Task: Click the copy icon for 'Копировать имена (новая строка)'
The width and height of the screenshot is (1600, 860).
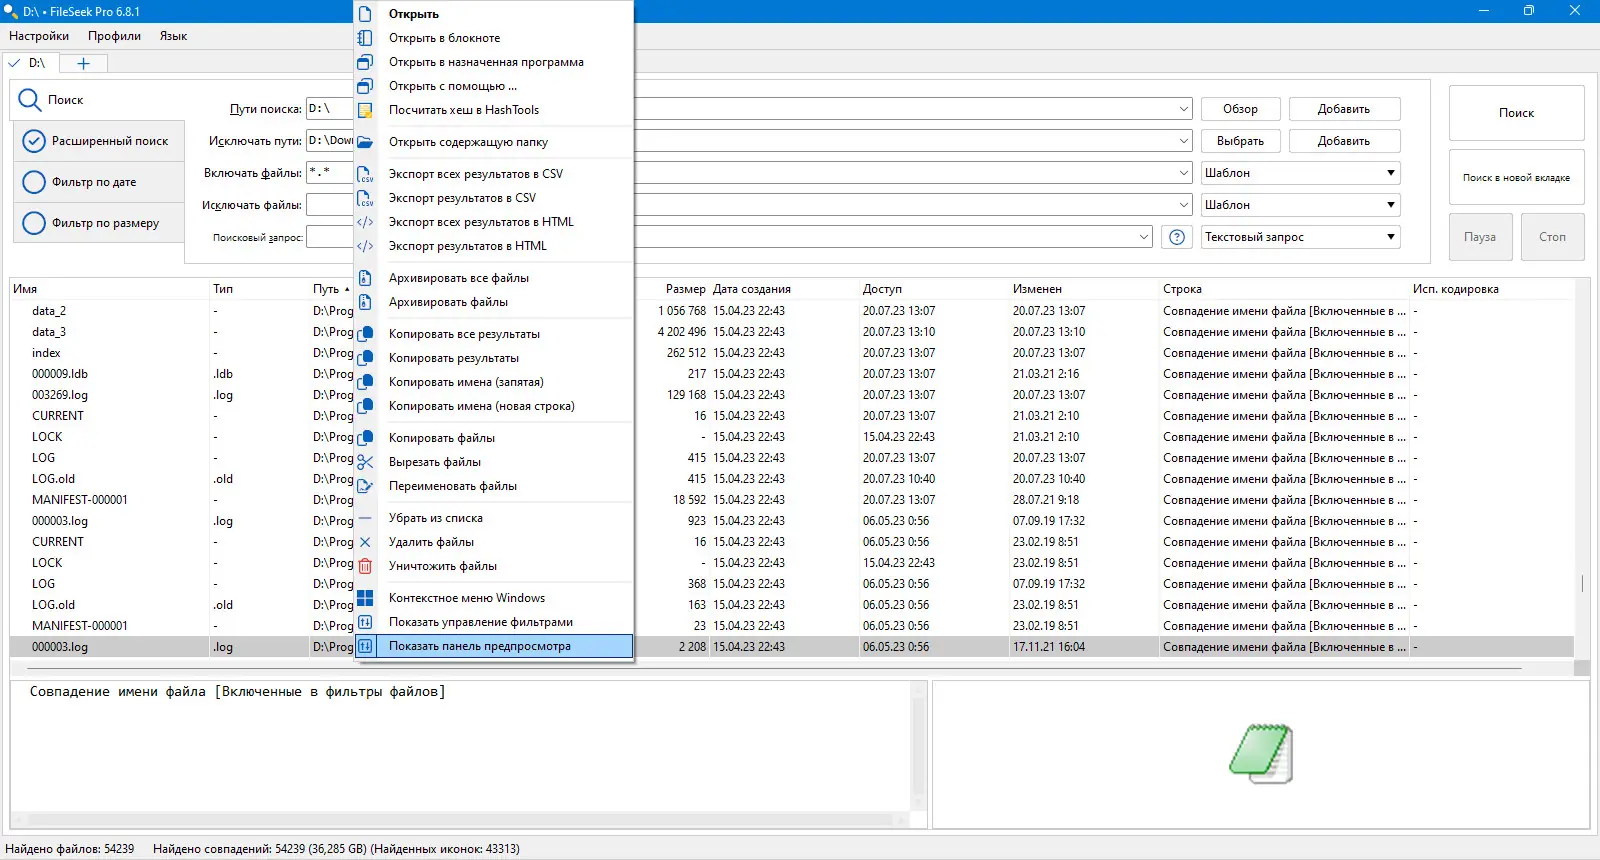Action: click(x=365, y=406)
